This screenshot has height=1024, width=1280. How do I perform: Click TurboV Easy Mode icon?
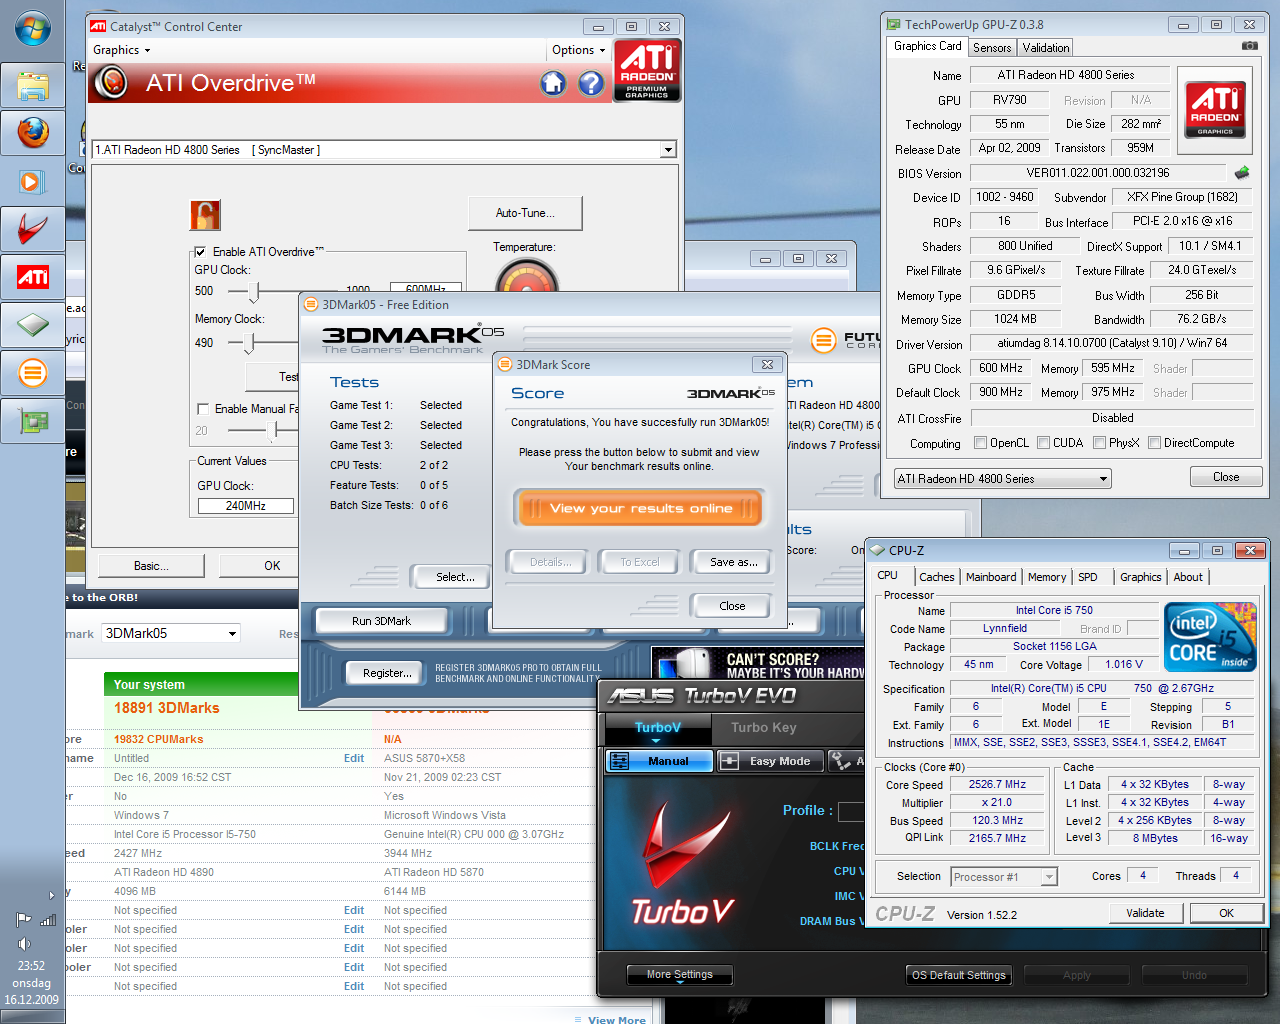(729, 761)
